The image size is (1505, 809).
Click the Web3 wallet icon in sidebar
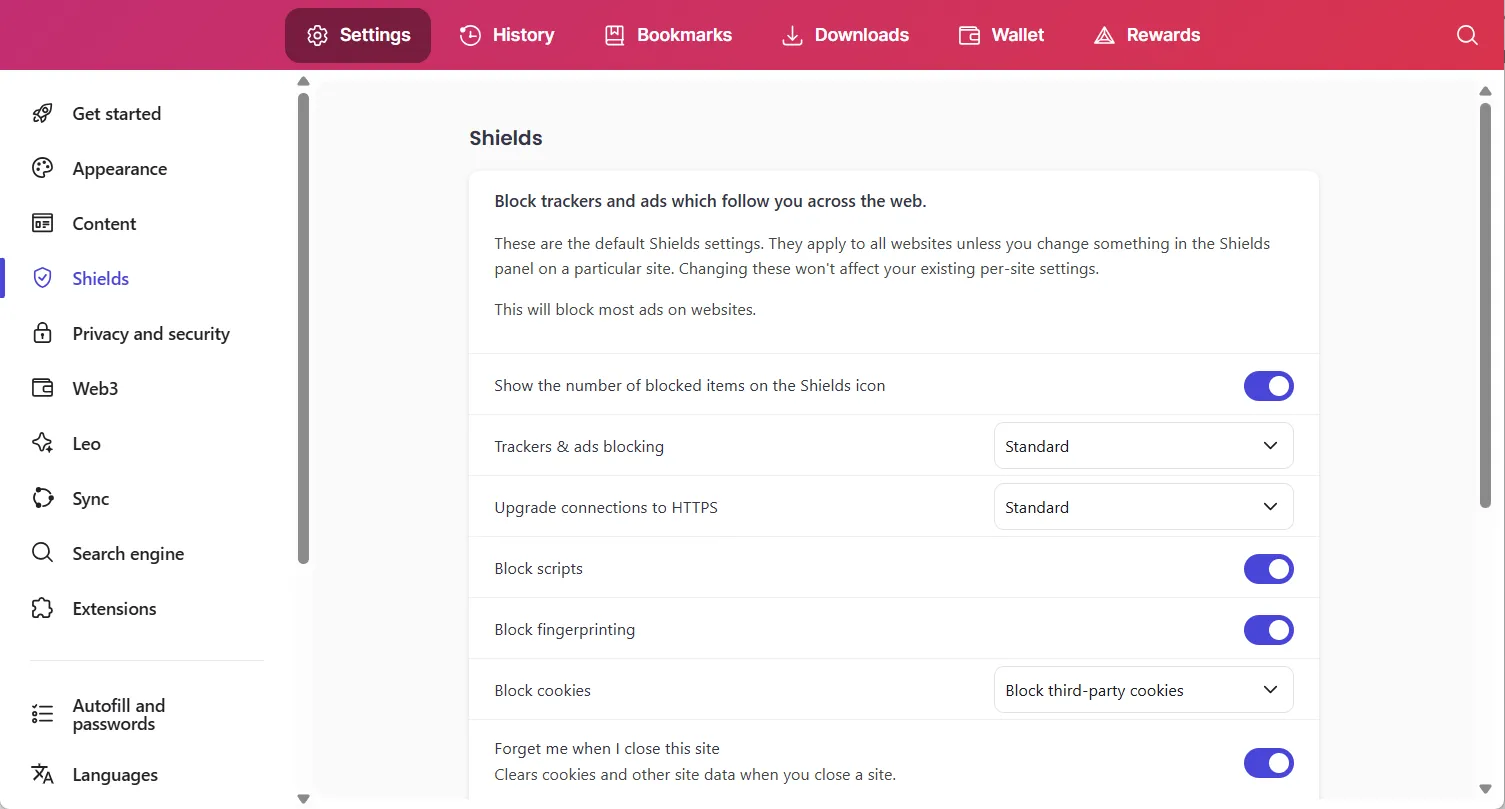42,389
